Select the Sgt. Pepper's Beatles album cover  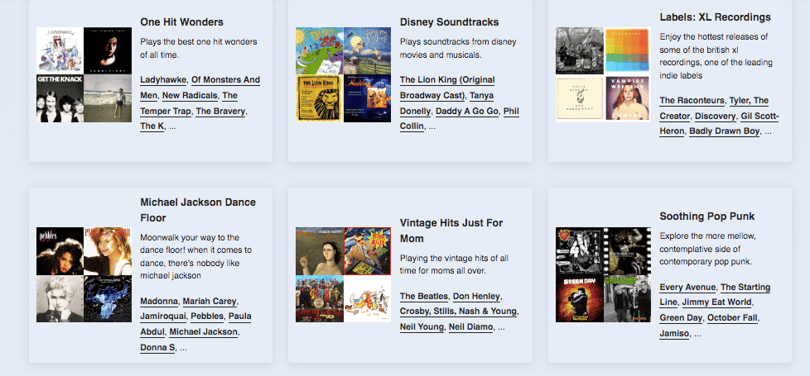click(319, 299)
